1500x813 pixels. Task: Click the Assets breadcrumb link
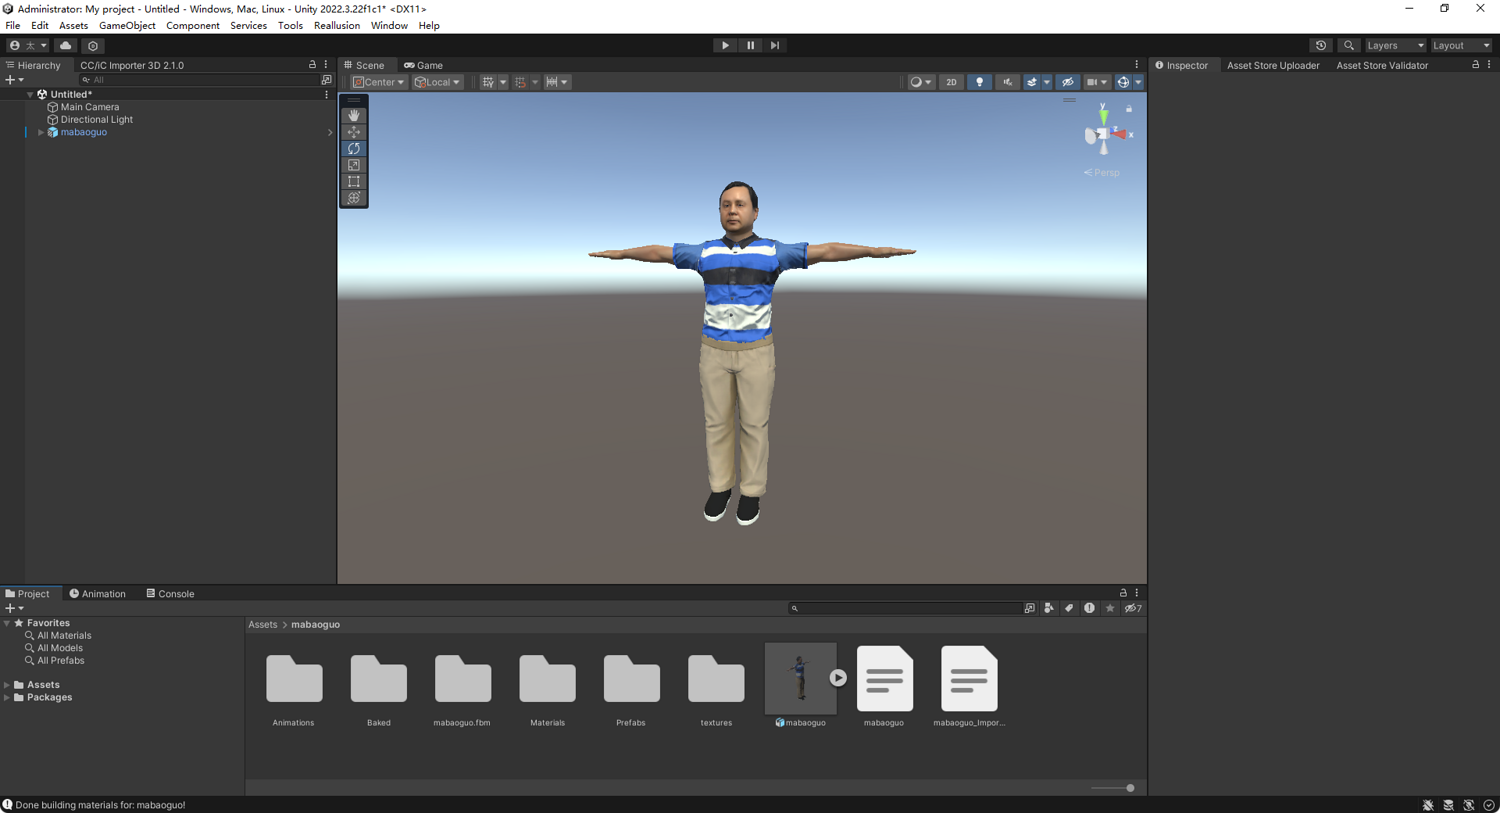(x=263, y=624)
